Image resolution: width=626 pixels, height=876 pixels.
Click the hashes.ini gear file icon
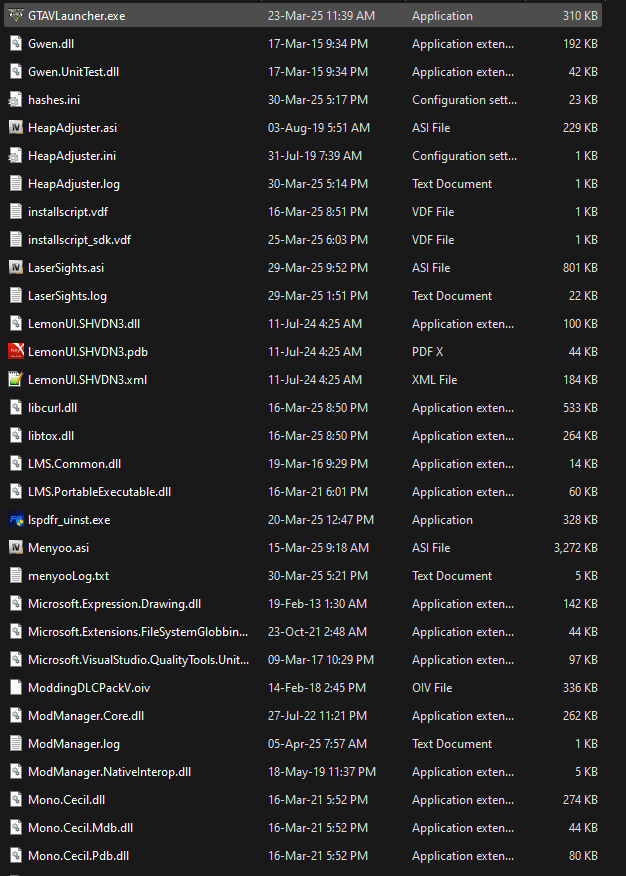[x=15, y=99]
